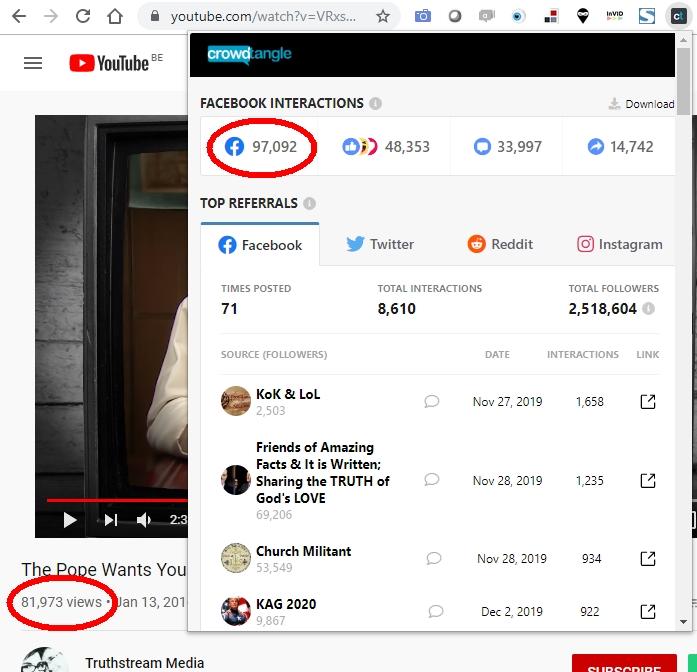Click the CrowdTangle logo
Viewport: 697px width, 672px height.
(x=249, y=54)
